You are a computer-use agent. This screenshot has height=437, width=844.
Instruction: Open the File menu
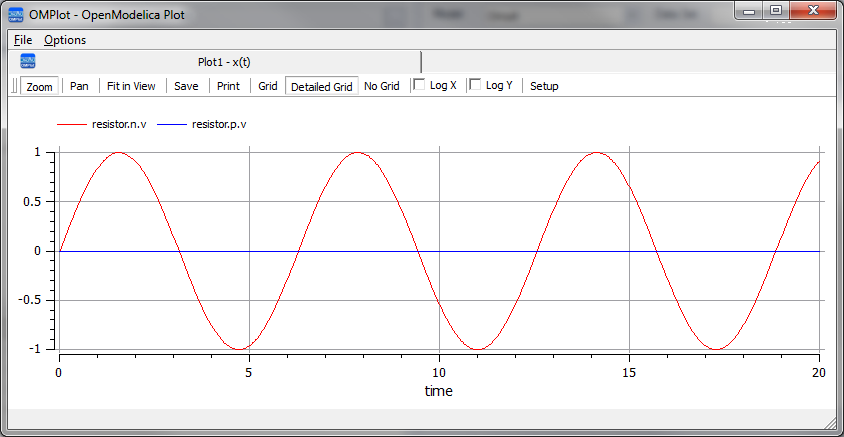(x=23, y=40)
